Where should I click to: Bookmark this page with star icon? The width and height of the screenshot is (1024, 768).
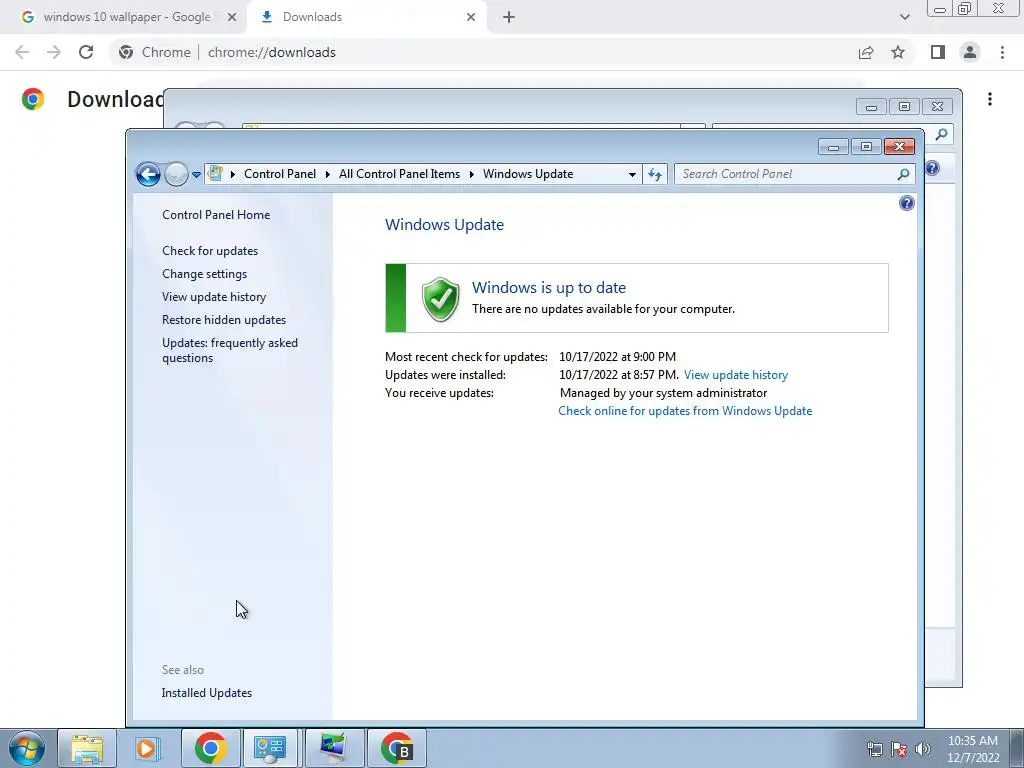pos(898,52)
